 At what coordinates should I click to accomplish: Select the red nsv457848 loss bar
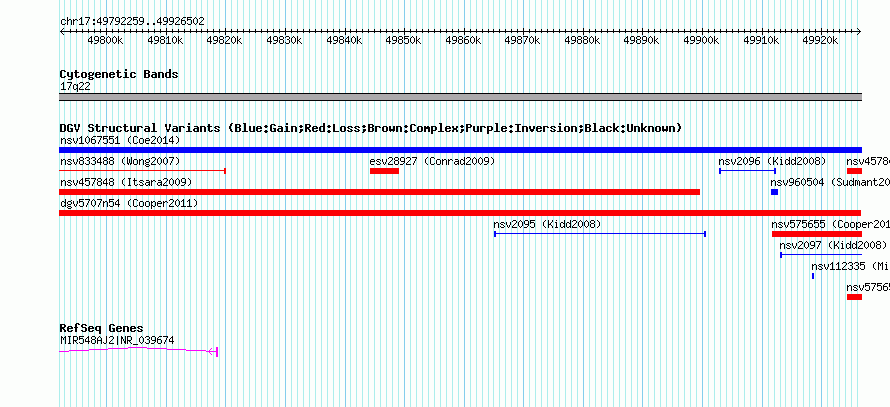coord(379,192)
